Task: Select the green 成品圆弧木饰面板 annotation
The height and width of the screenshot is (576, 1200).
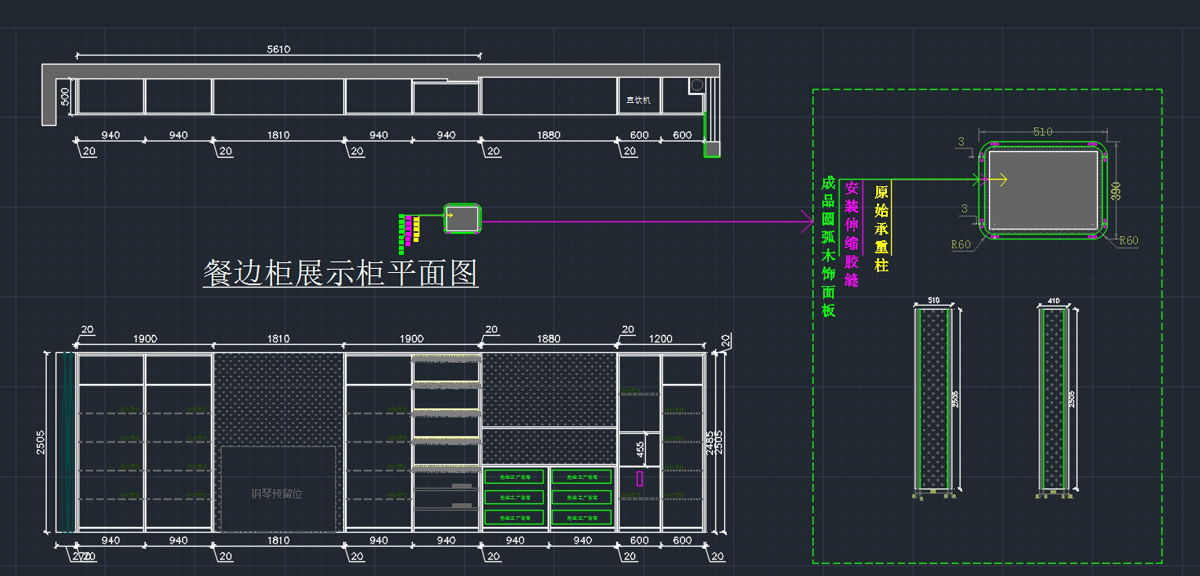Action: pos(828,247)
